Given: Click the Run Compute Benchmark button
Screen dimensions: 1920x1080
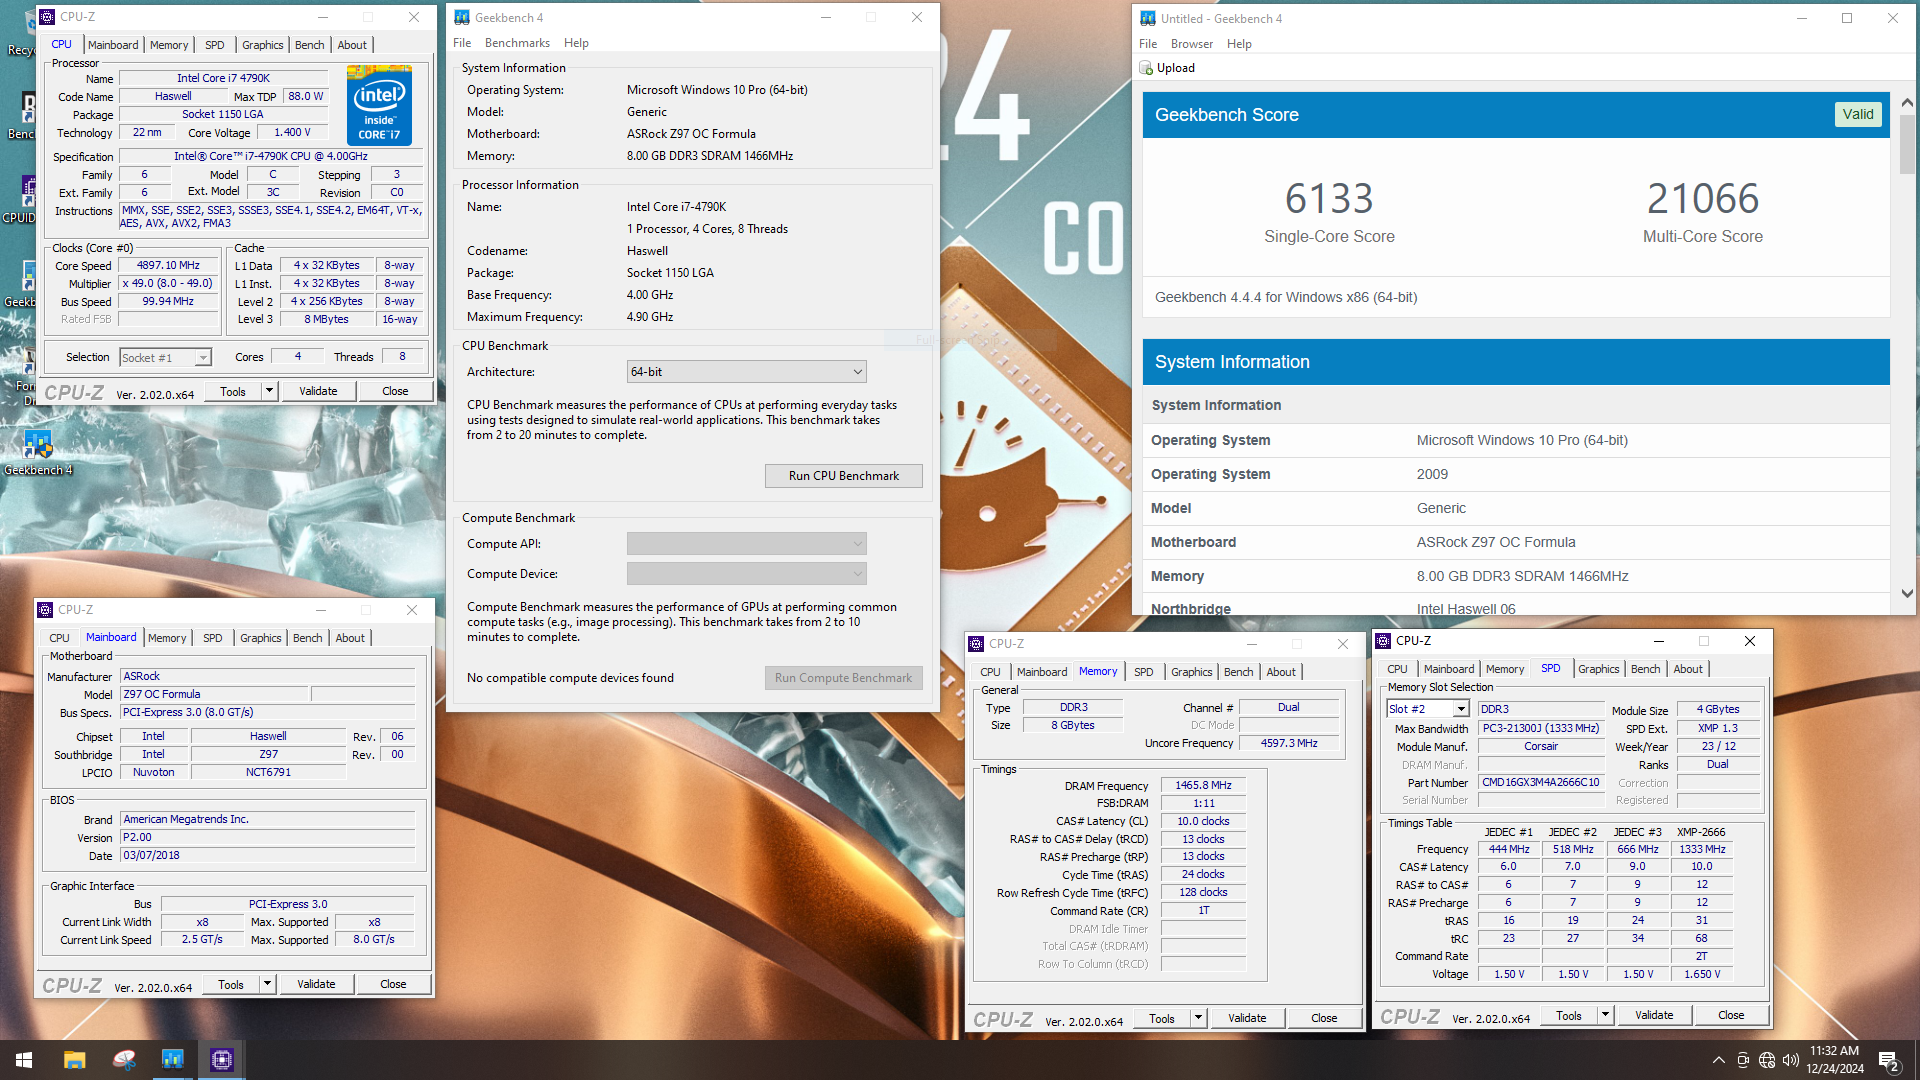Looking at the screenshot, I should 843,678.
